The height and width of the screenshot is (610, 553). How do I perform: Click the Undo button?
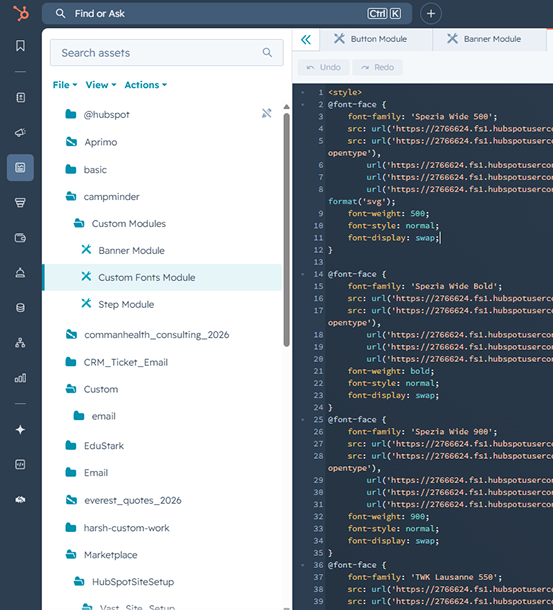click(x=323, y=67)
